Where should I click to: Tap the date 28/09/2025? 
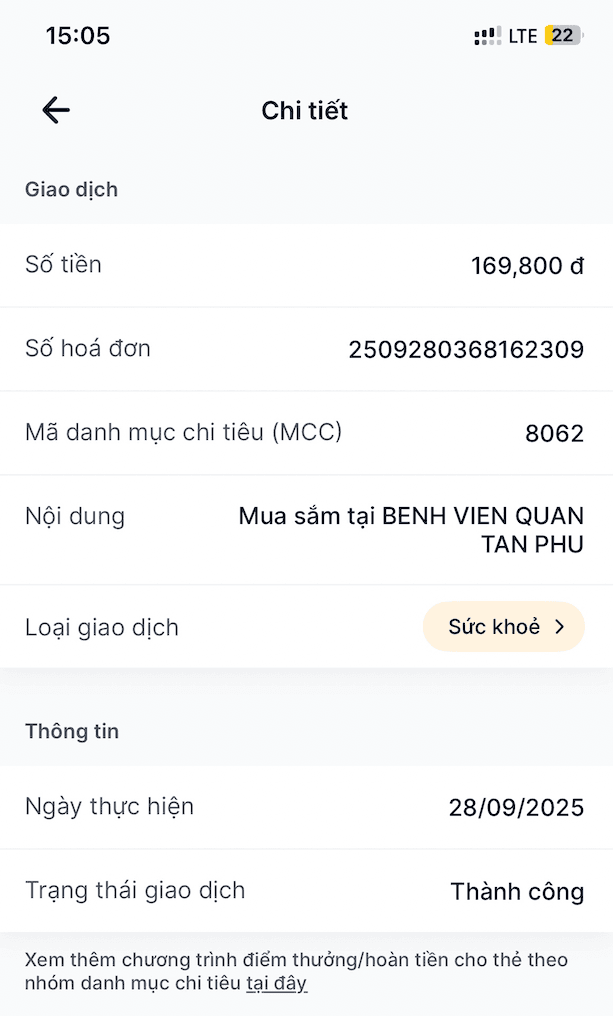[x=516, y=808]
